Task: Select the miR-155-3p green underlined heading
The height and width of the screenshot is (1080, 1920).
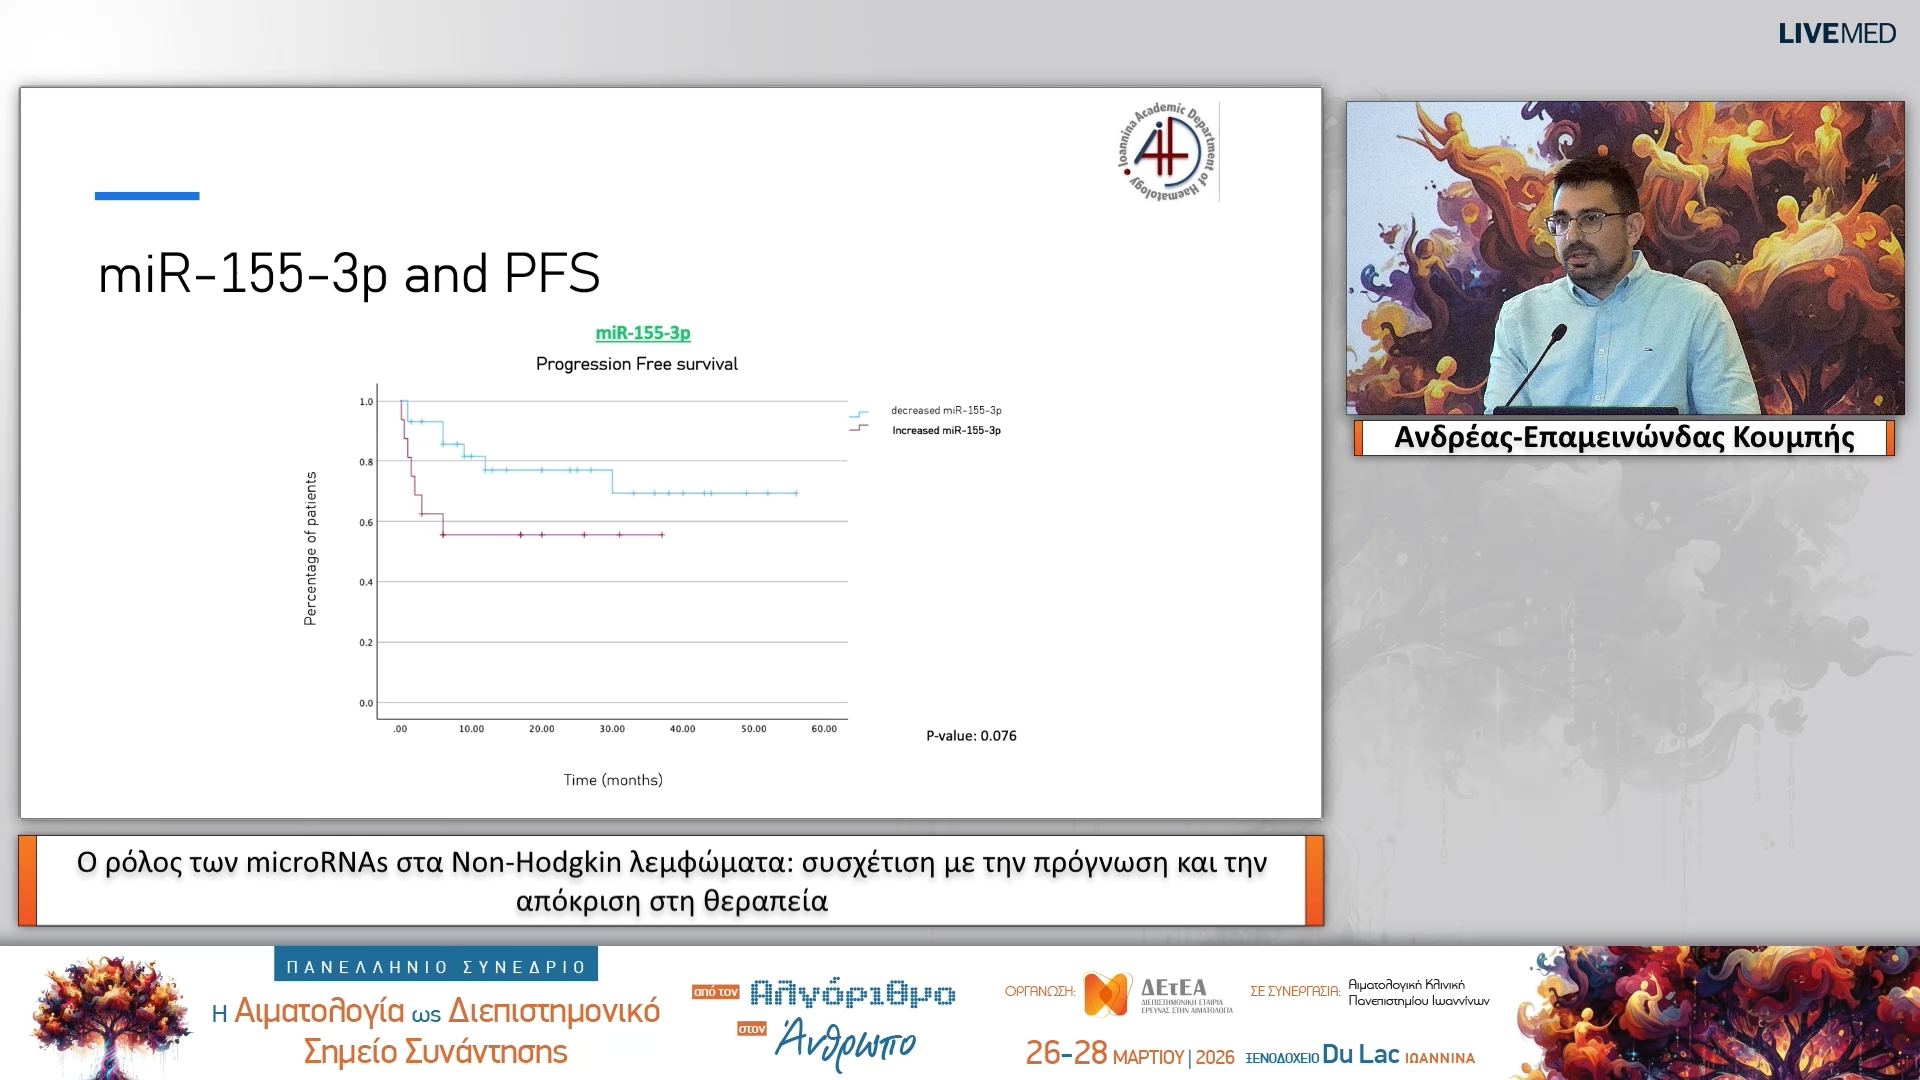Action: [643, 333]
